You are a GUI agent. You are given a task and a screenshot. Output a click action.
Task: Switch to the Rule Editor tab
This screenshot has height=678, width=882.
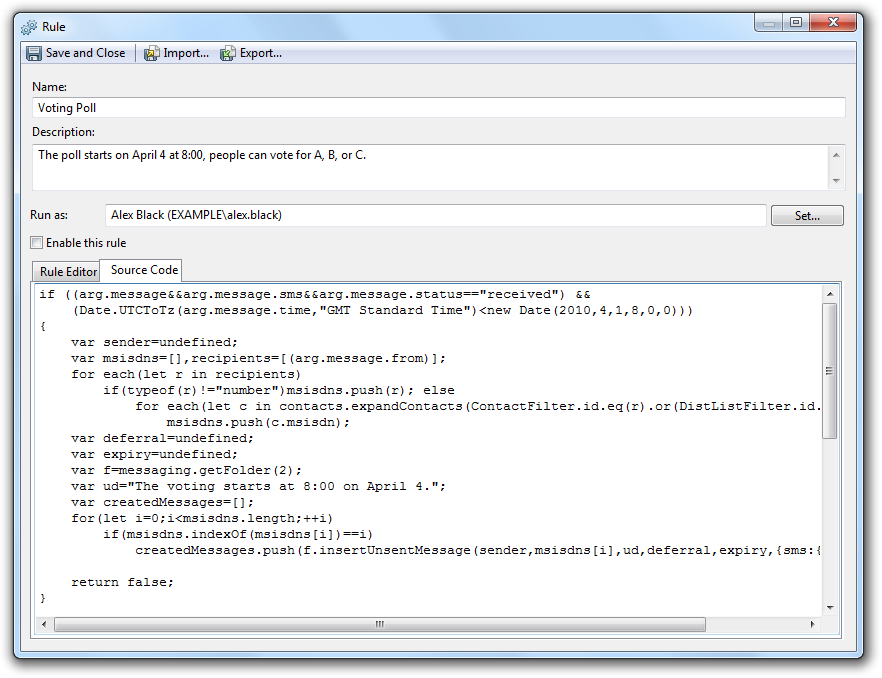click(x=68, y=271)
